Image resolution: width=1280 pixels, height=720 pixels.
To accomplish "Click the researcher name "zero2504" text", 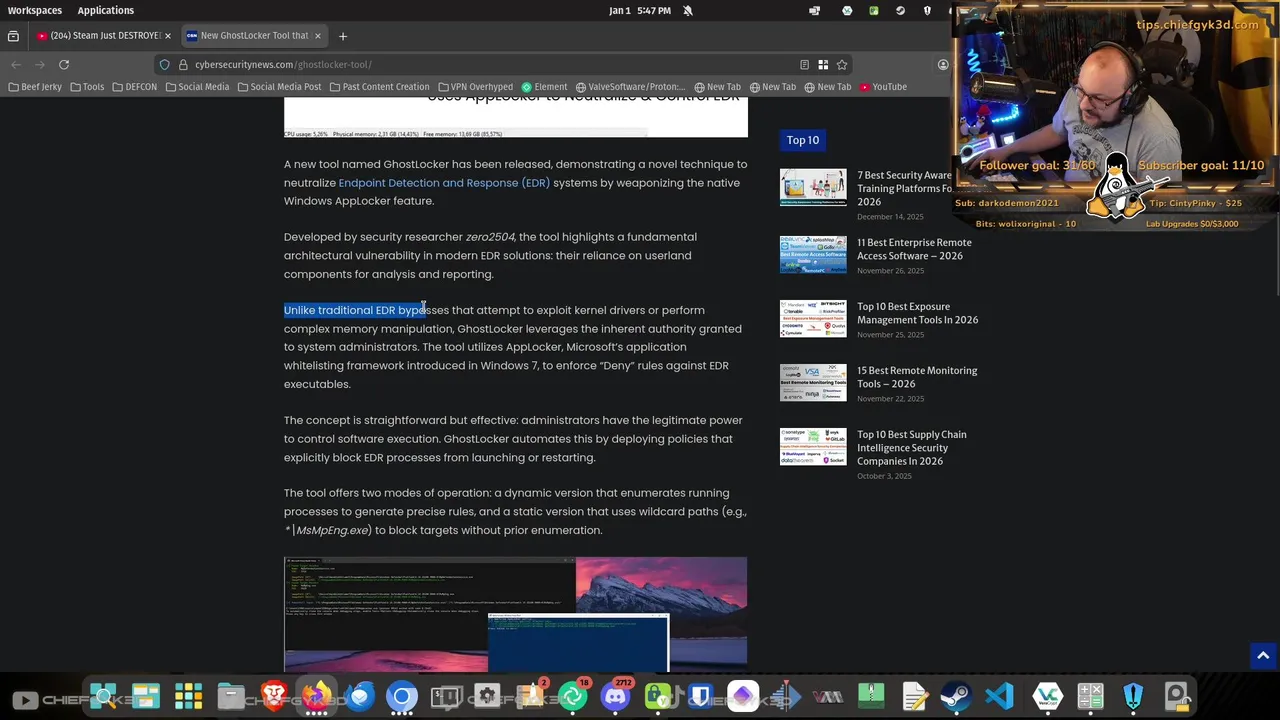I will 490,237.
